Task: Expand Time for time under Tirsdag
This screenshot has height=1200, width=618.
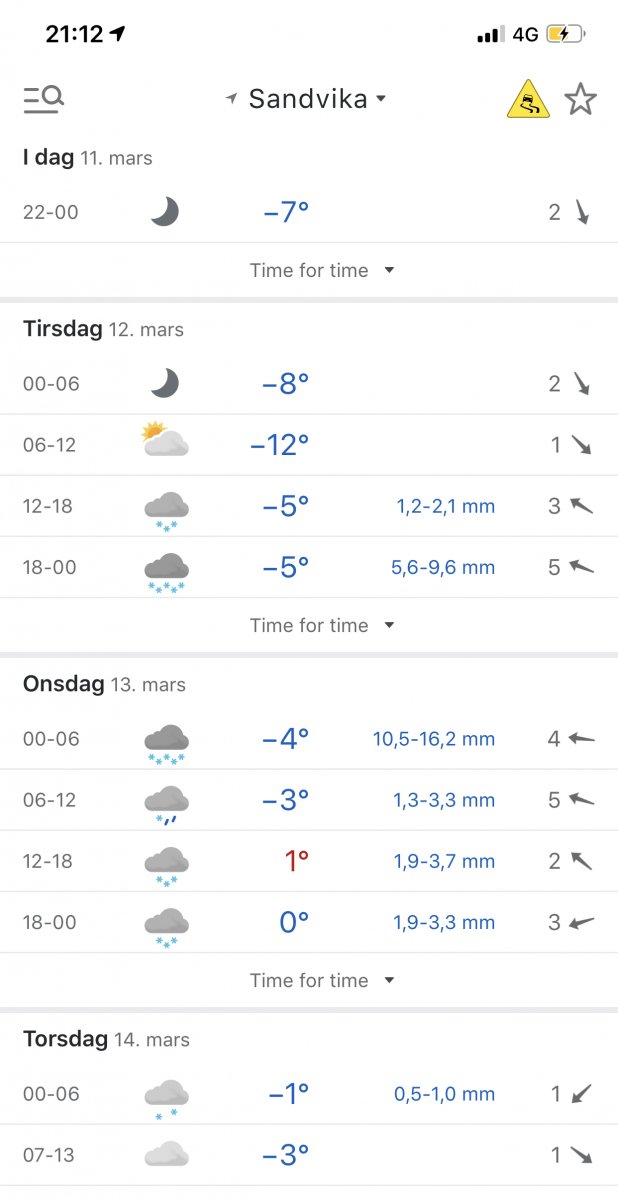Action: point(321,625)
